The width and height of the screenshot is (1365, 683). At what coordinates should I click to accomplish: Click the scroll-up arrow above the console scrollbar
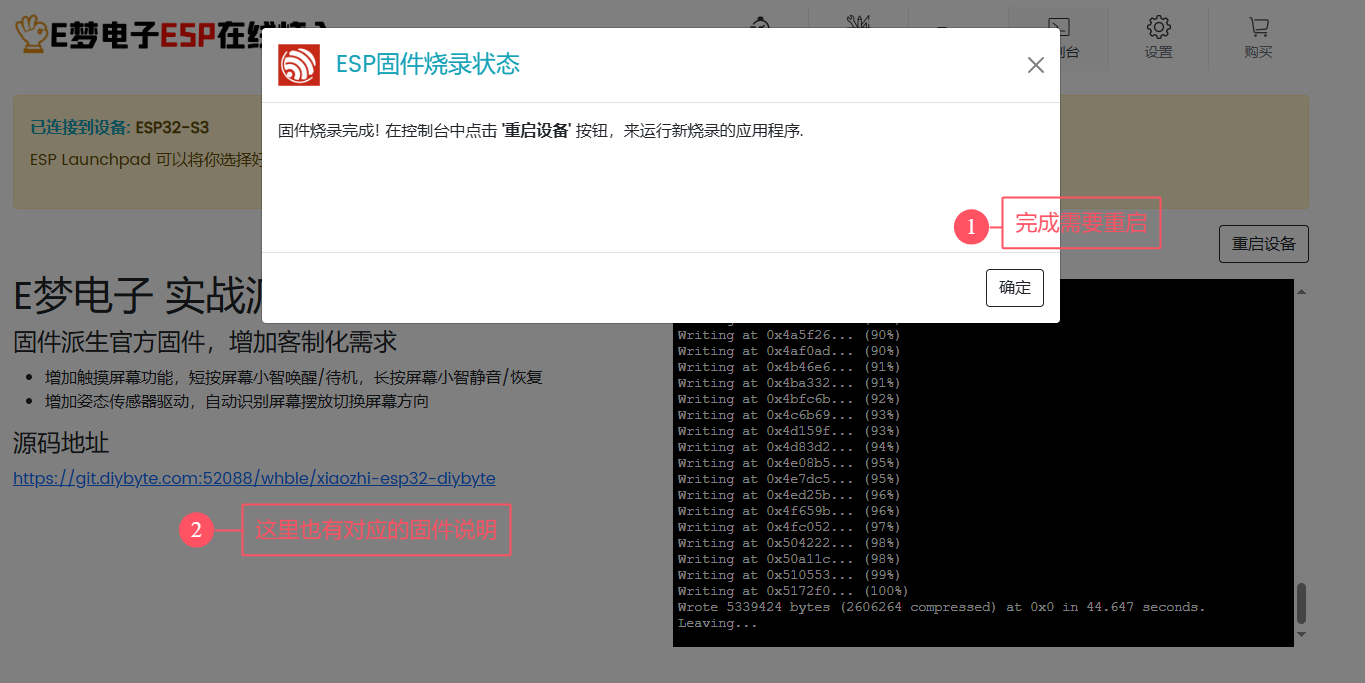click(1301, 290)
